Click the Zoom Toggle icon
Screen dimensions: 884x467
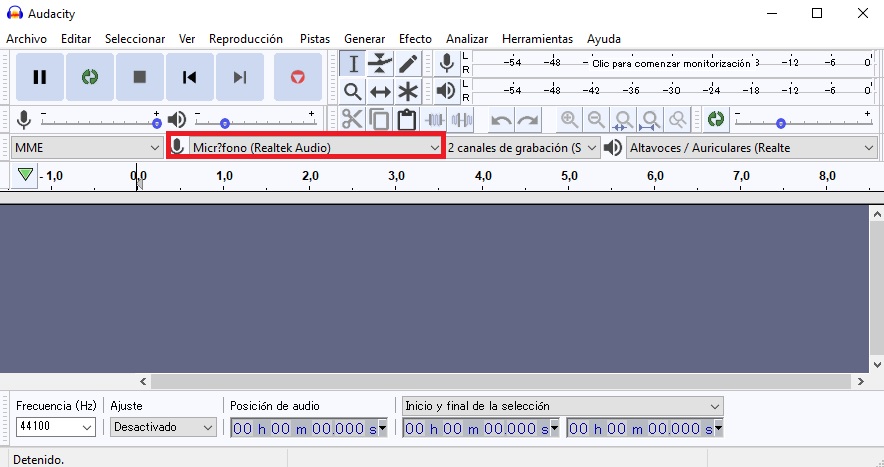(x=677, y=120)
